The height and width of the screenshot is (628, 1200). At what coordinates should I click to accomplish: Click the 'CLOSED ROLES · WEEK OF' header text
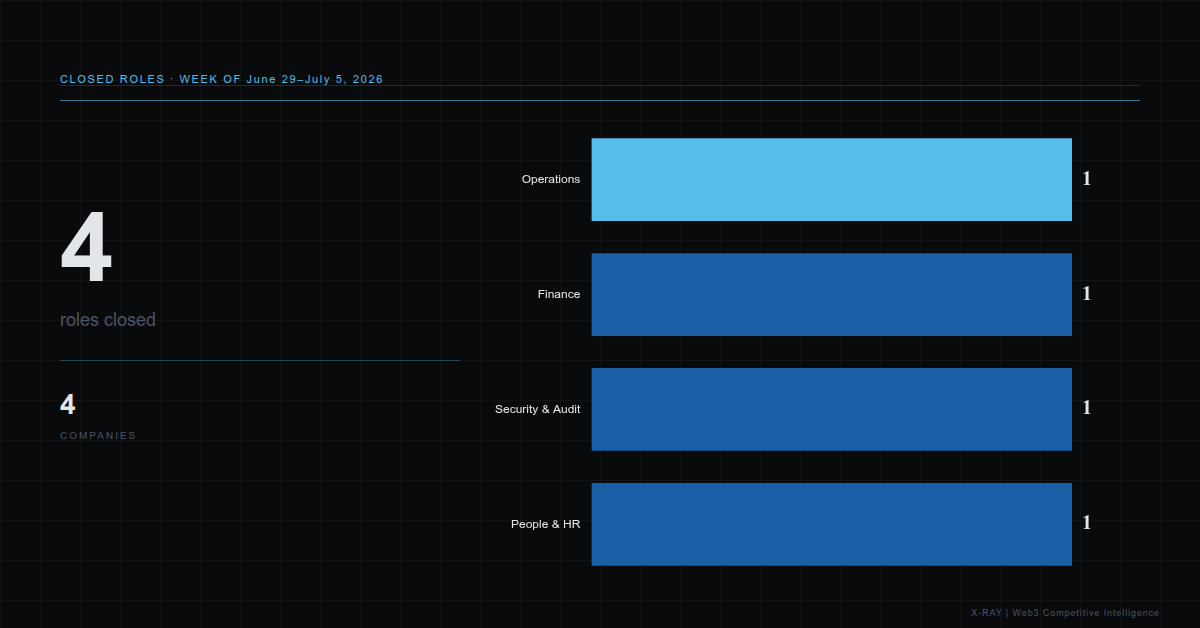tap(151, 79)
